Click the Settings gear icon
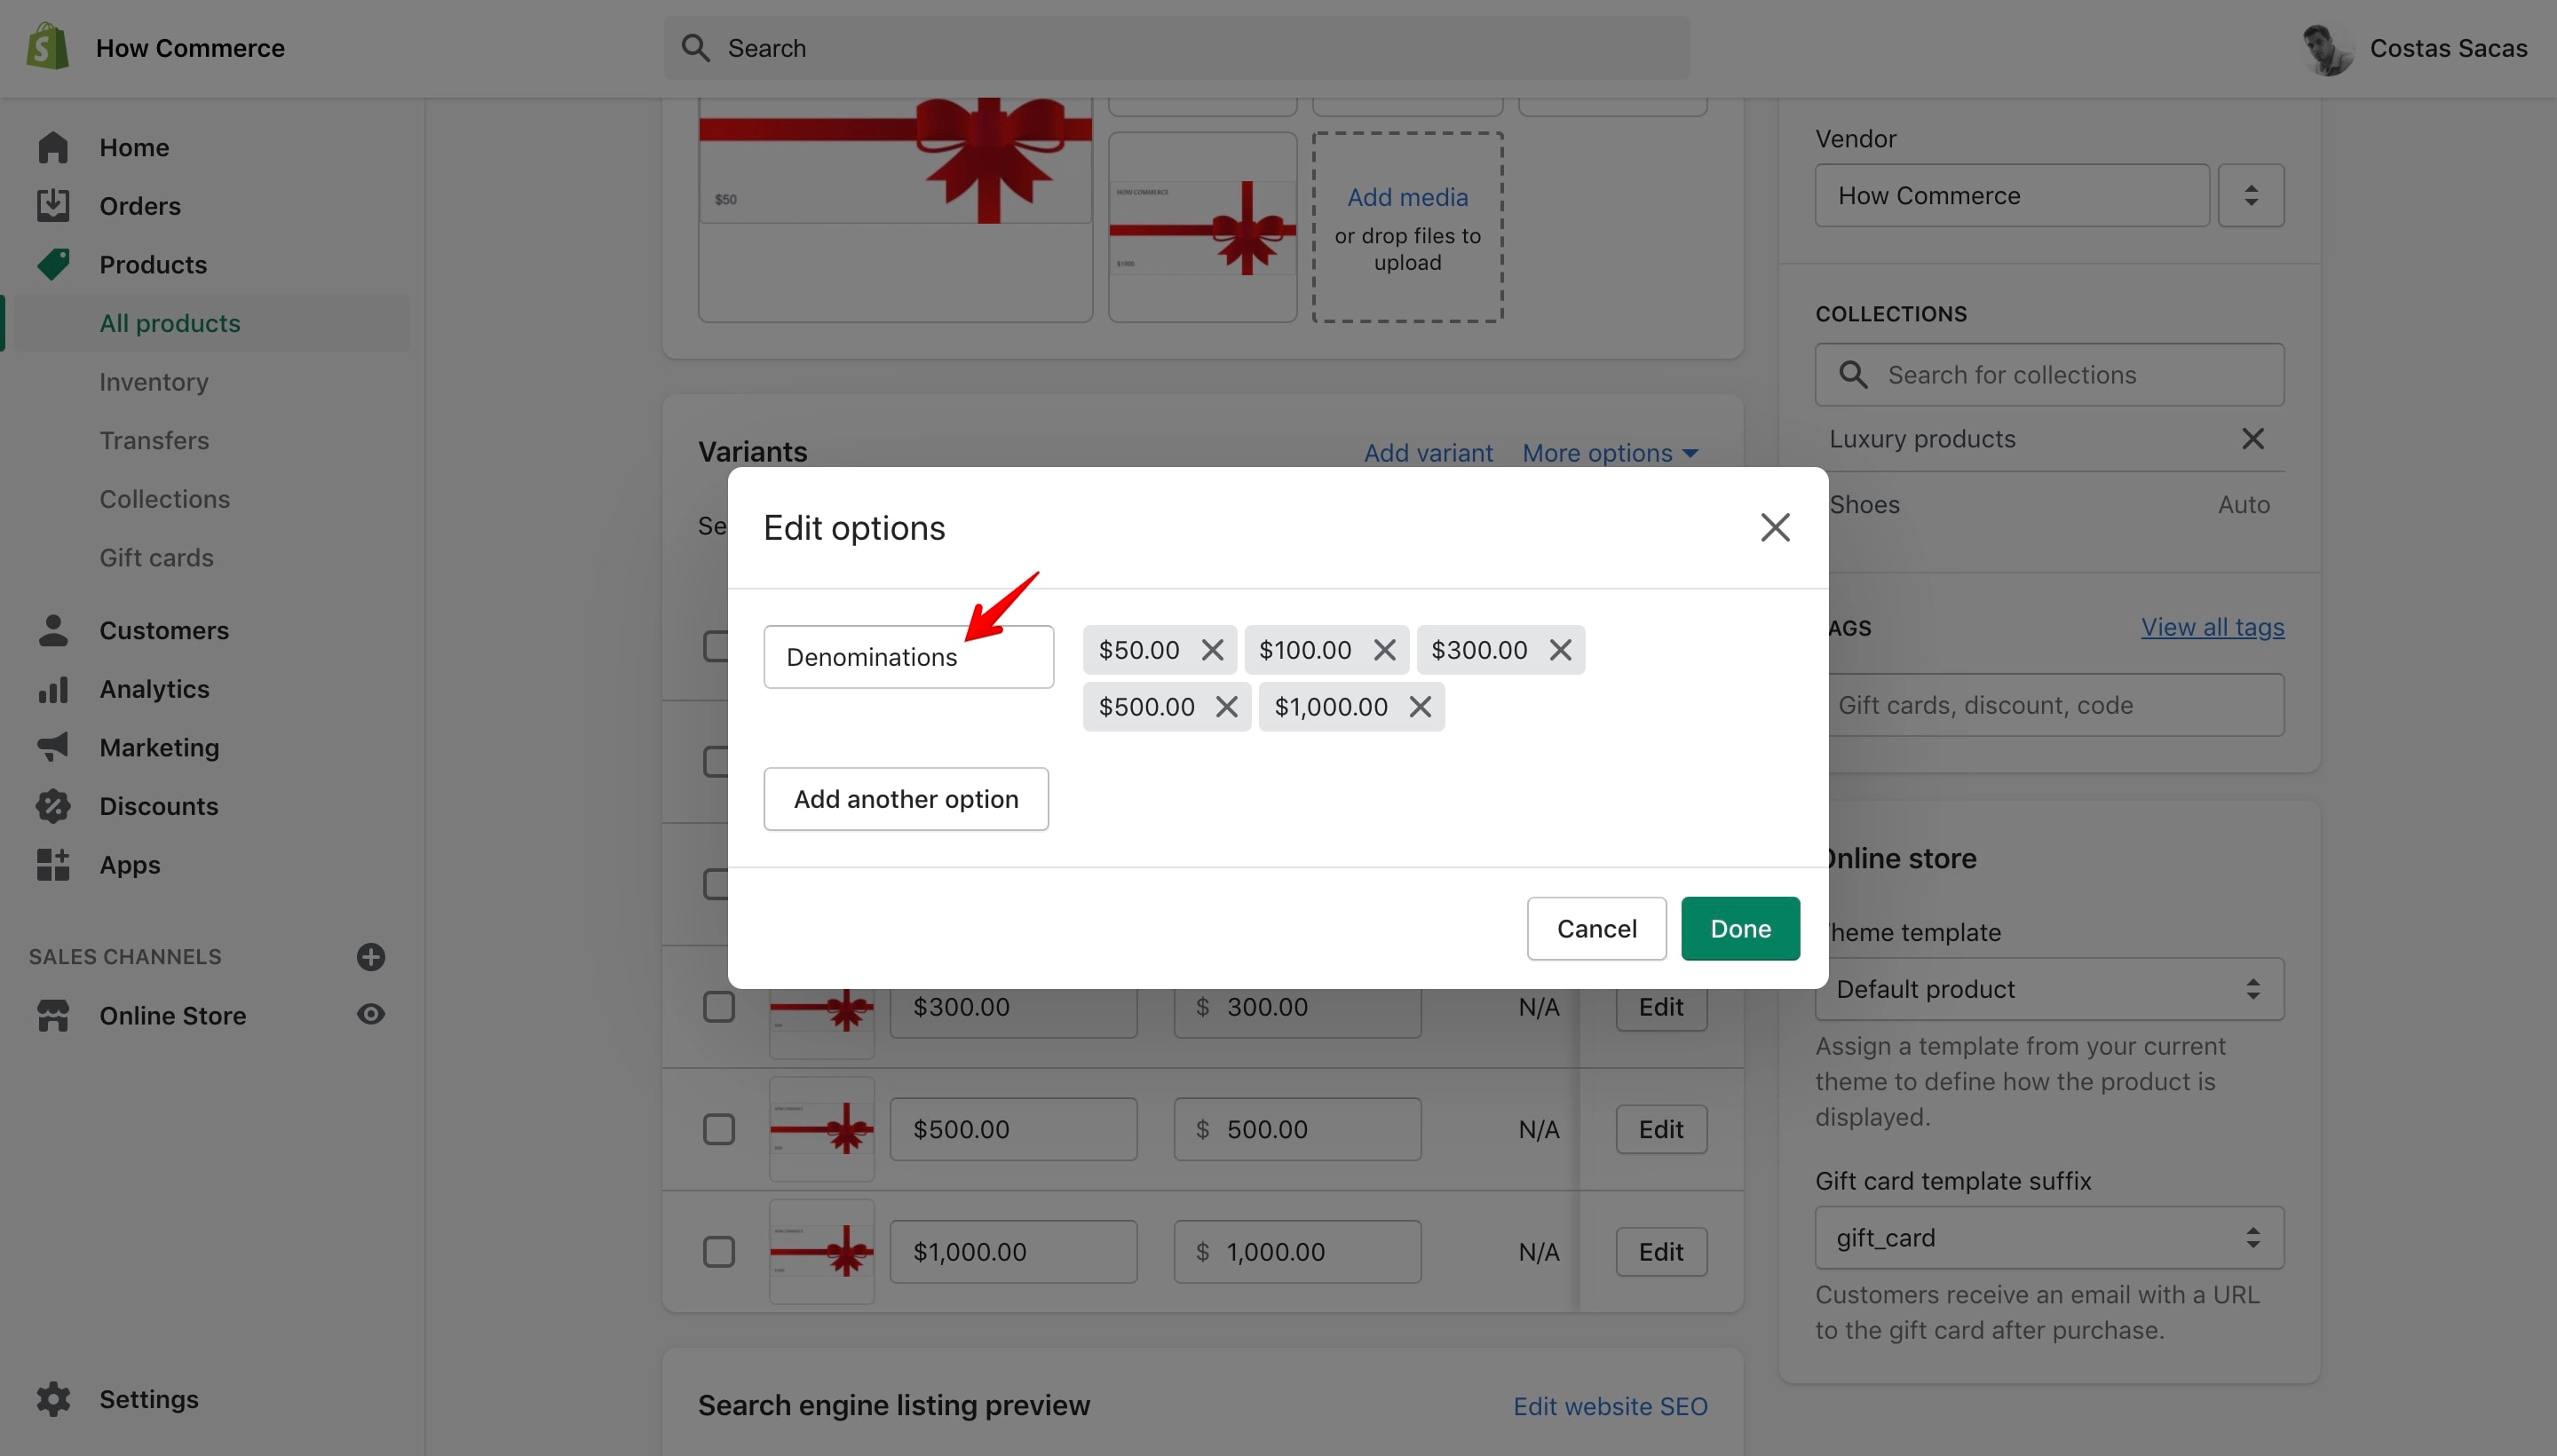This screenshot has height=1456, width=2557. click(x=53, y=1399)
